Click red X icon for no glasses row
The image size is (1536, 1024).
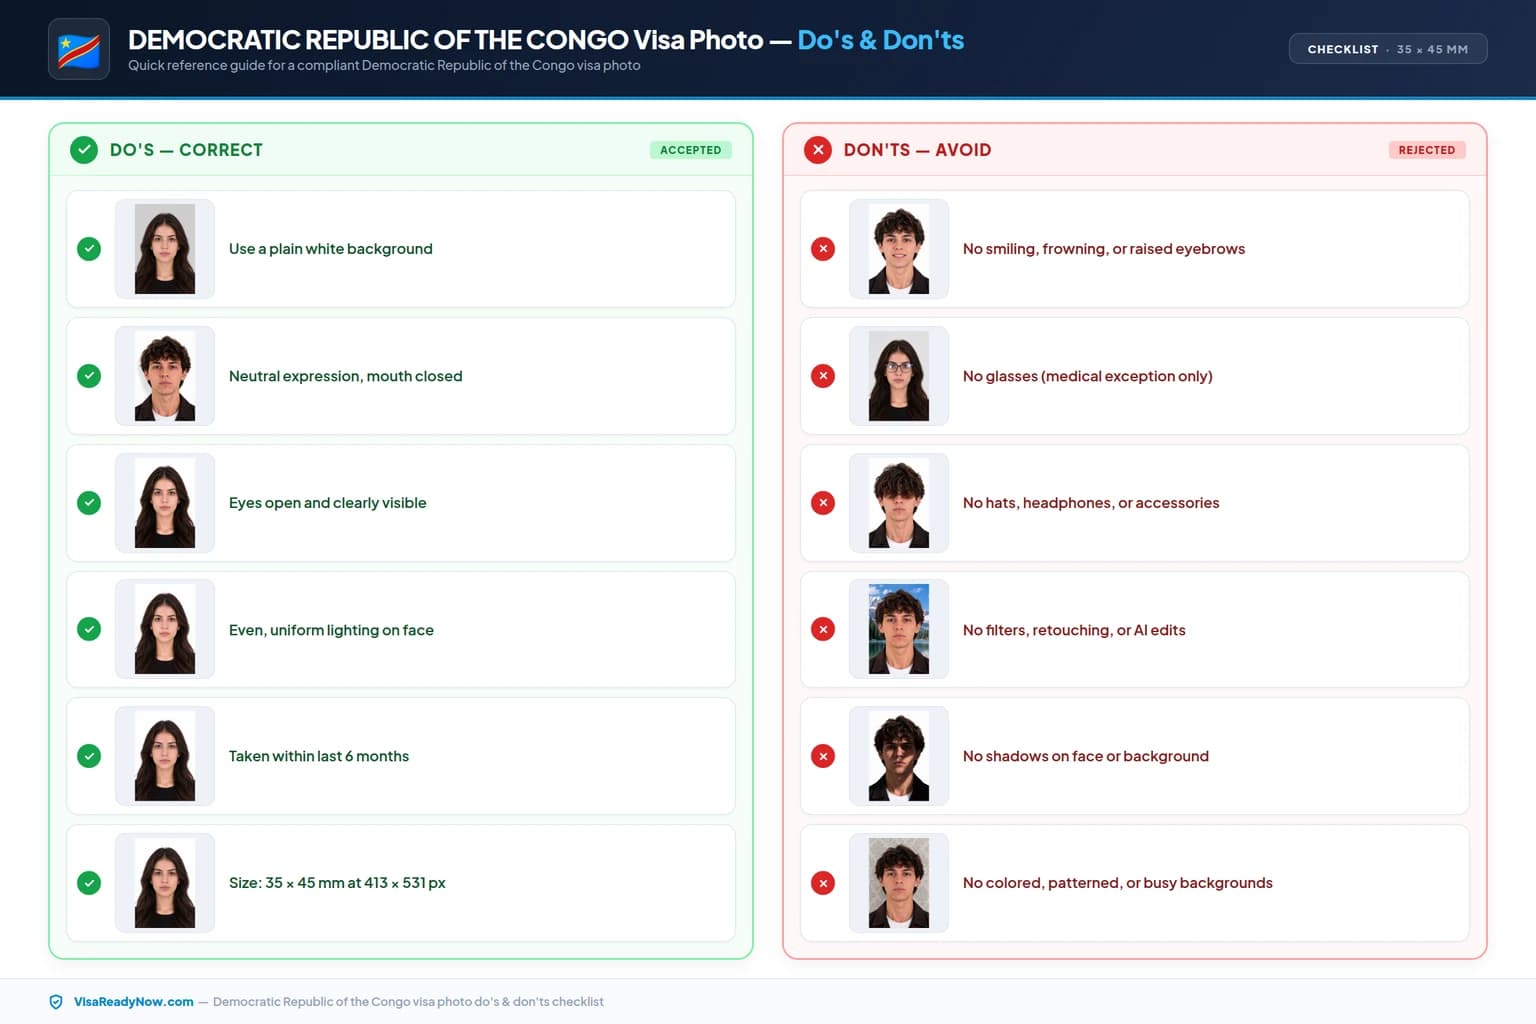pos(823,376)
